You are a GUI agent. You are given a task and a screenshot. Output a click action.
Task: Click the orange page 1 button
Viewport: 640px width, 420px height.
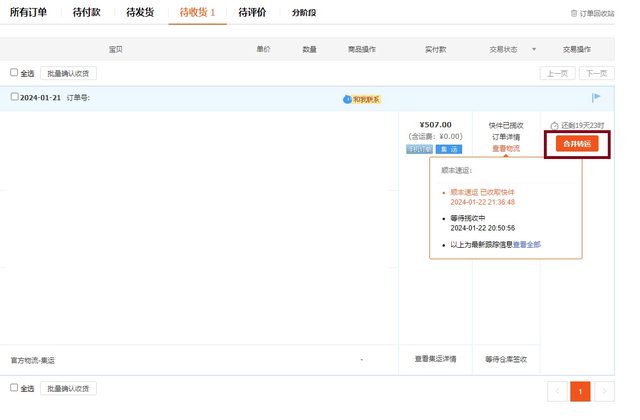[580, 391]
